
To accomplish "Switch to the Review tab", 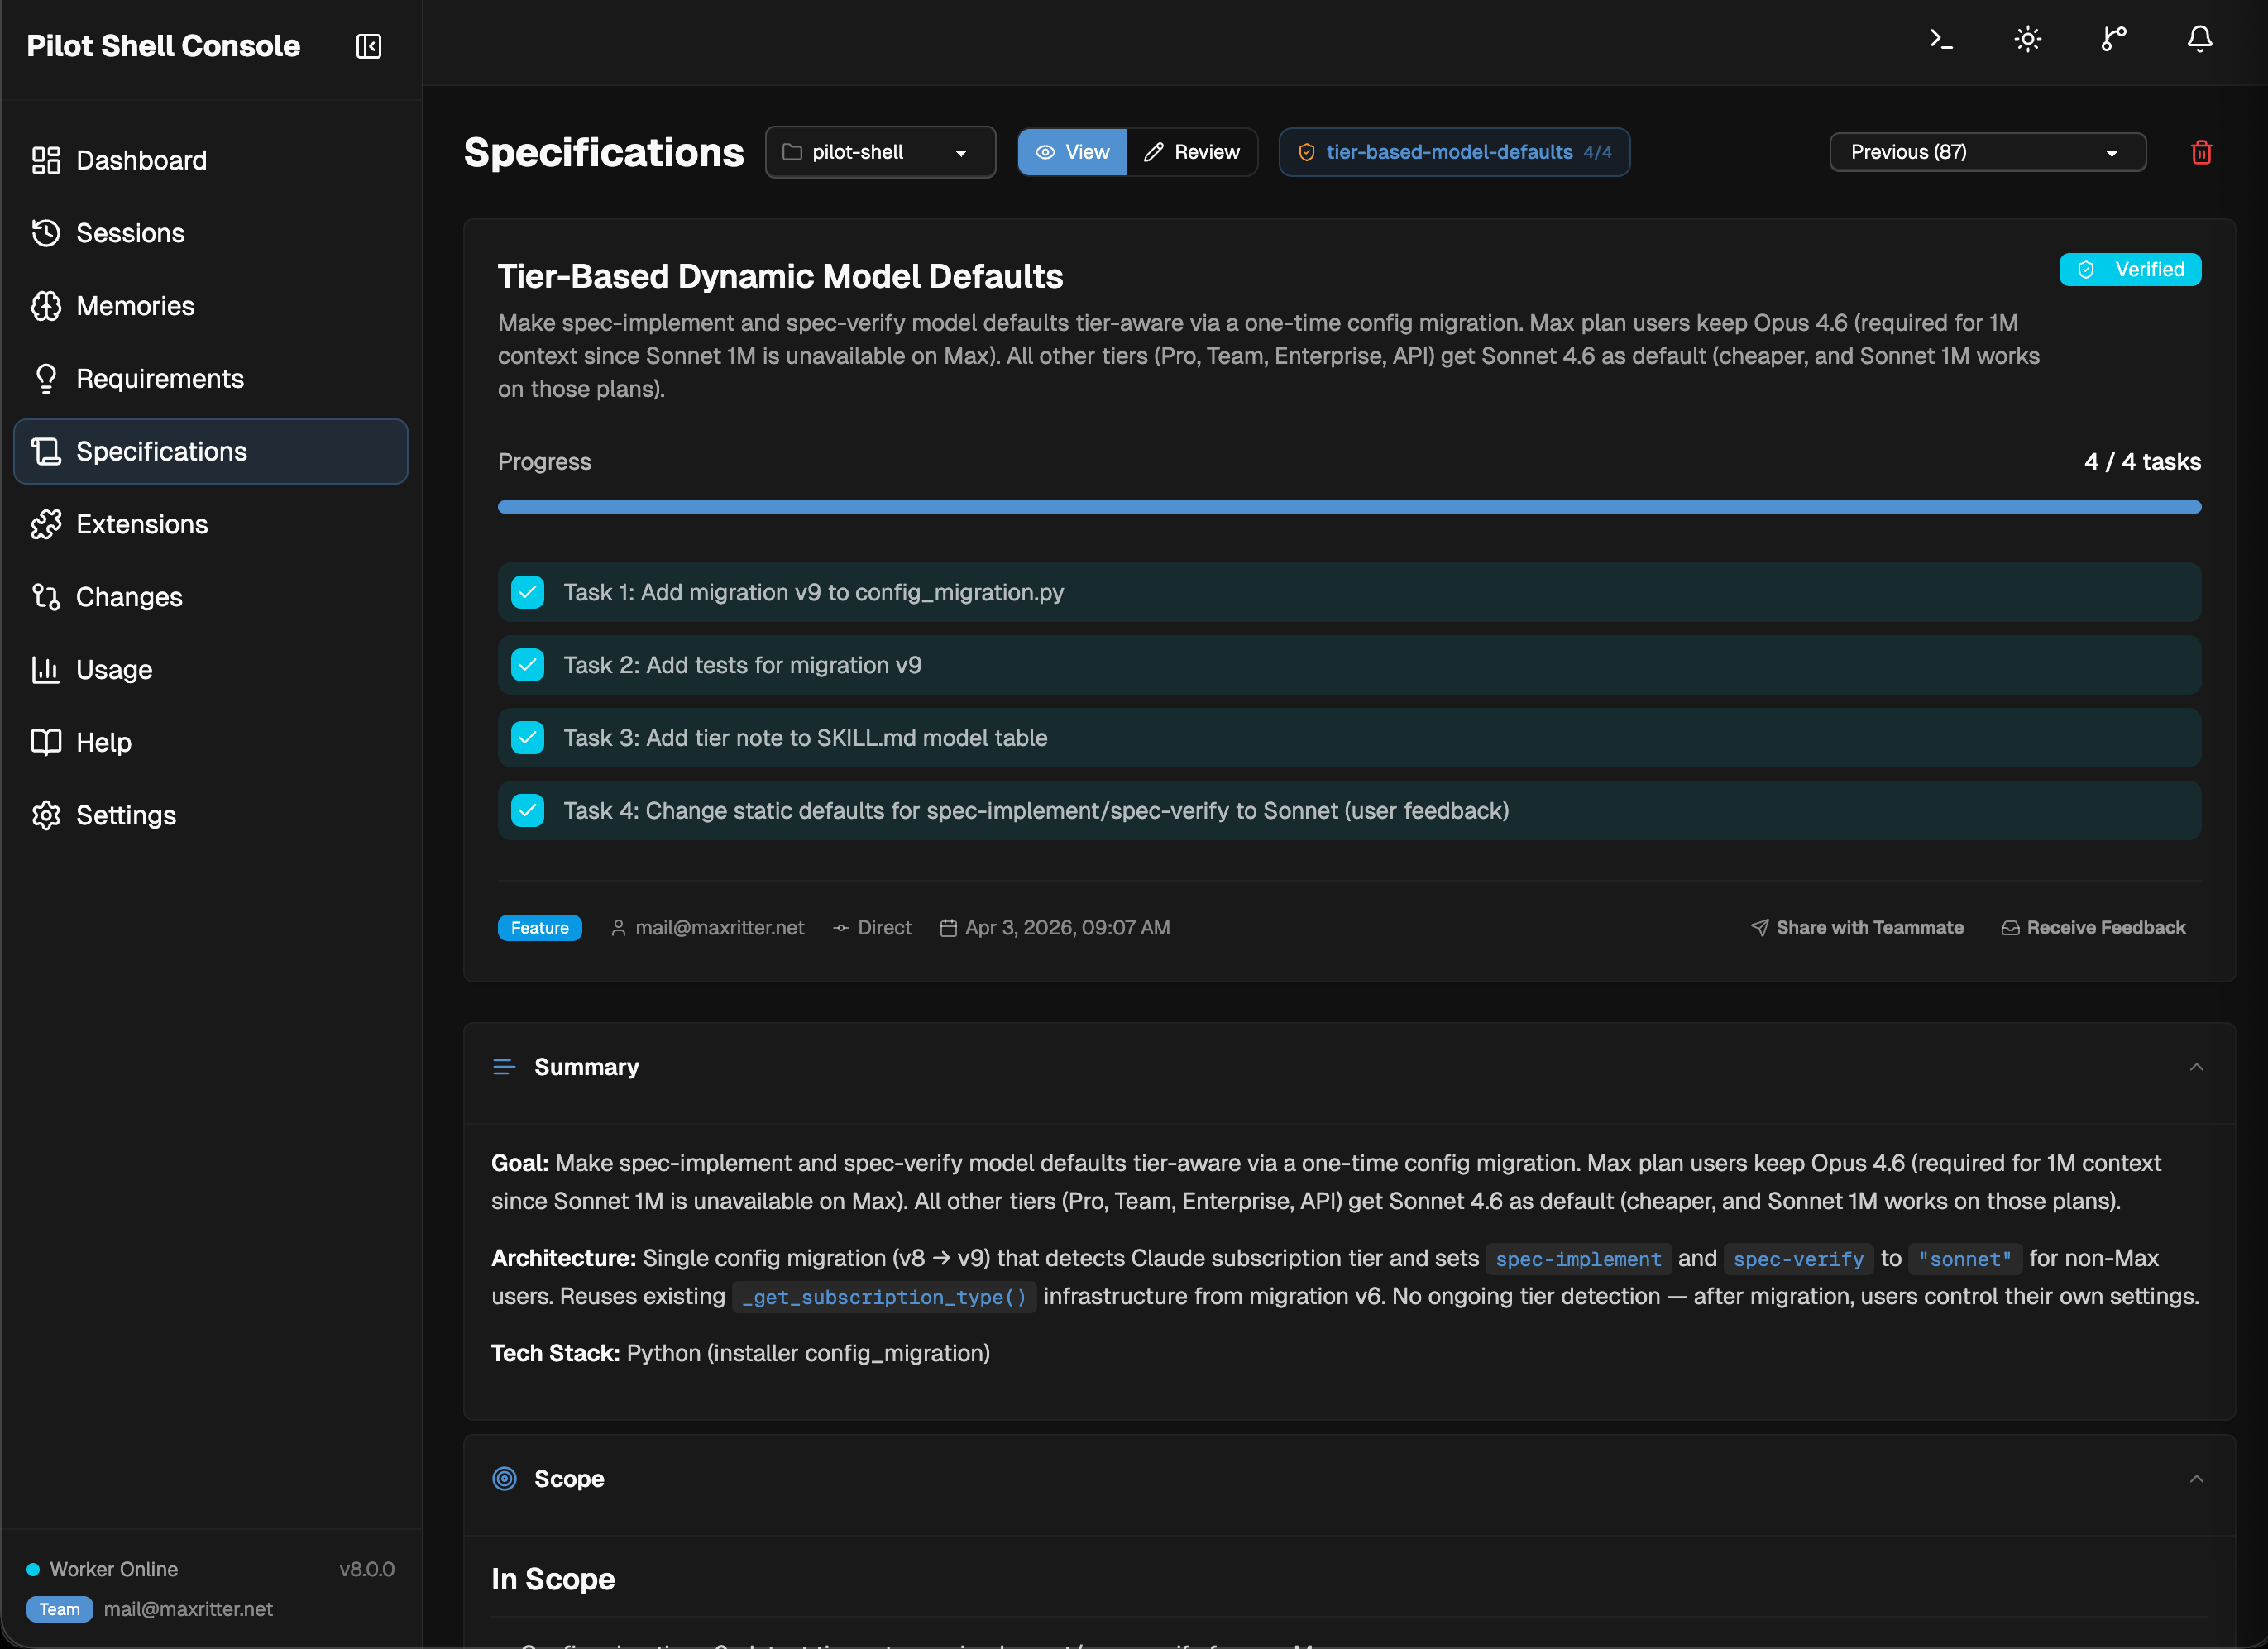I will pyautogui.click(x=1192, y=152).
